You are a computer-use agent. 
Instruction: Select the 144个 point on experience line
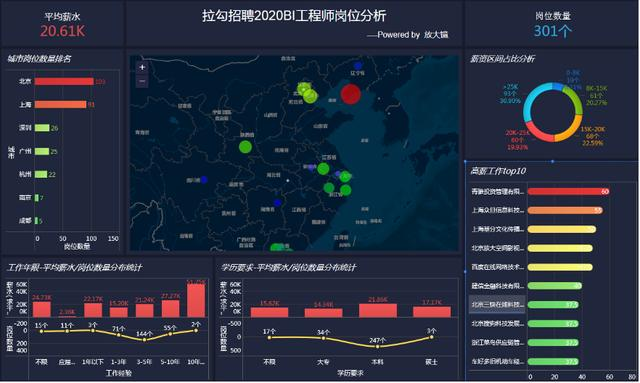point(144,340)
